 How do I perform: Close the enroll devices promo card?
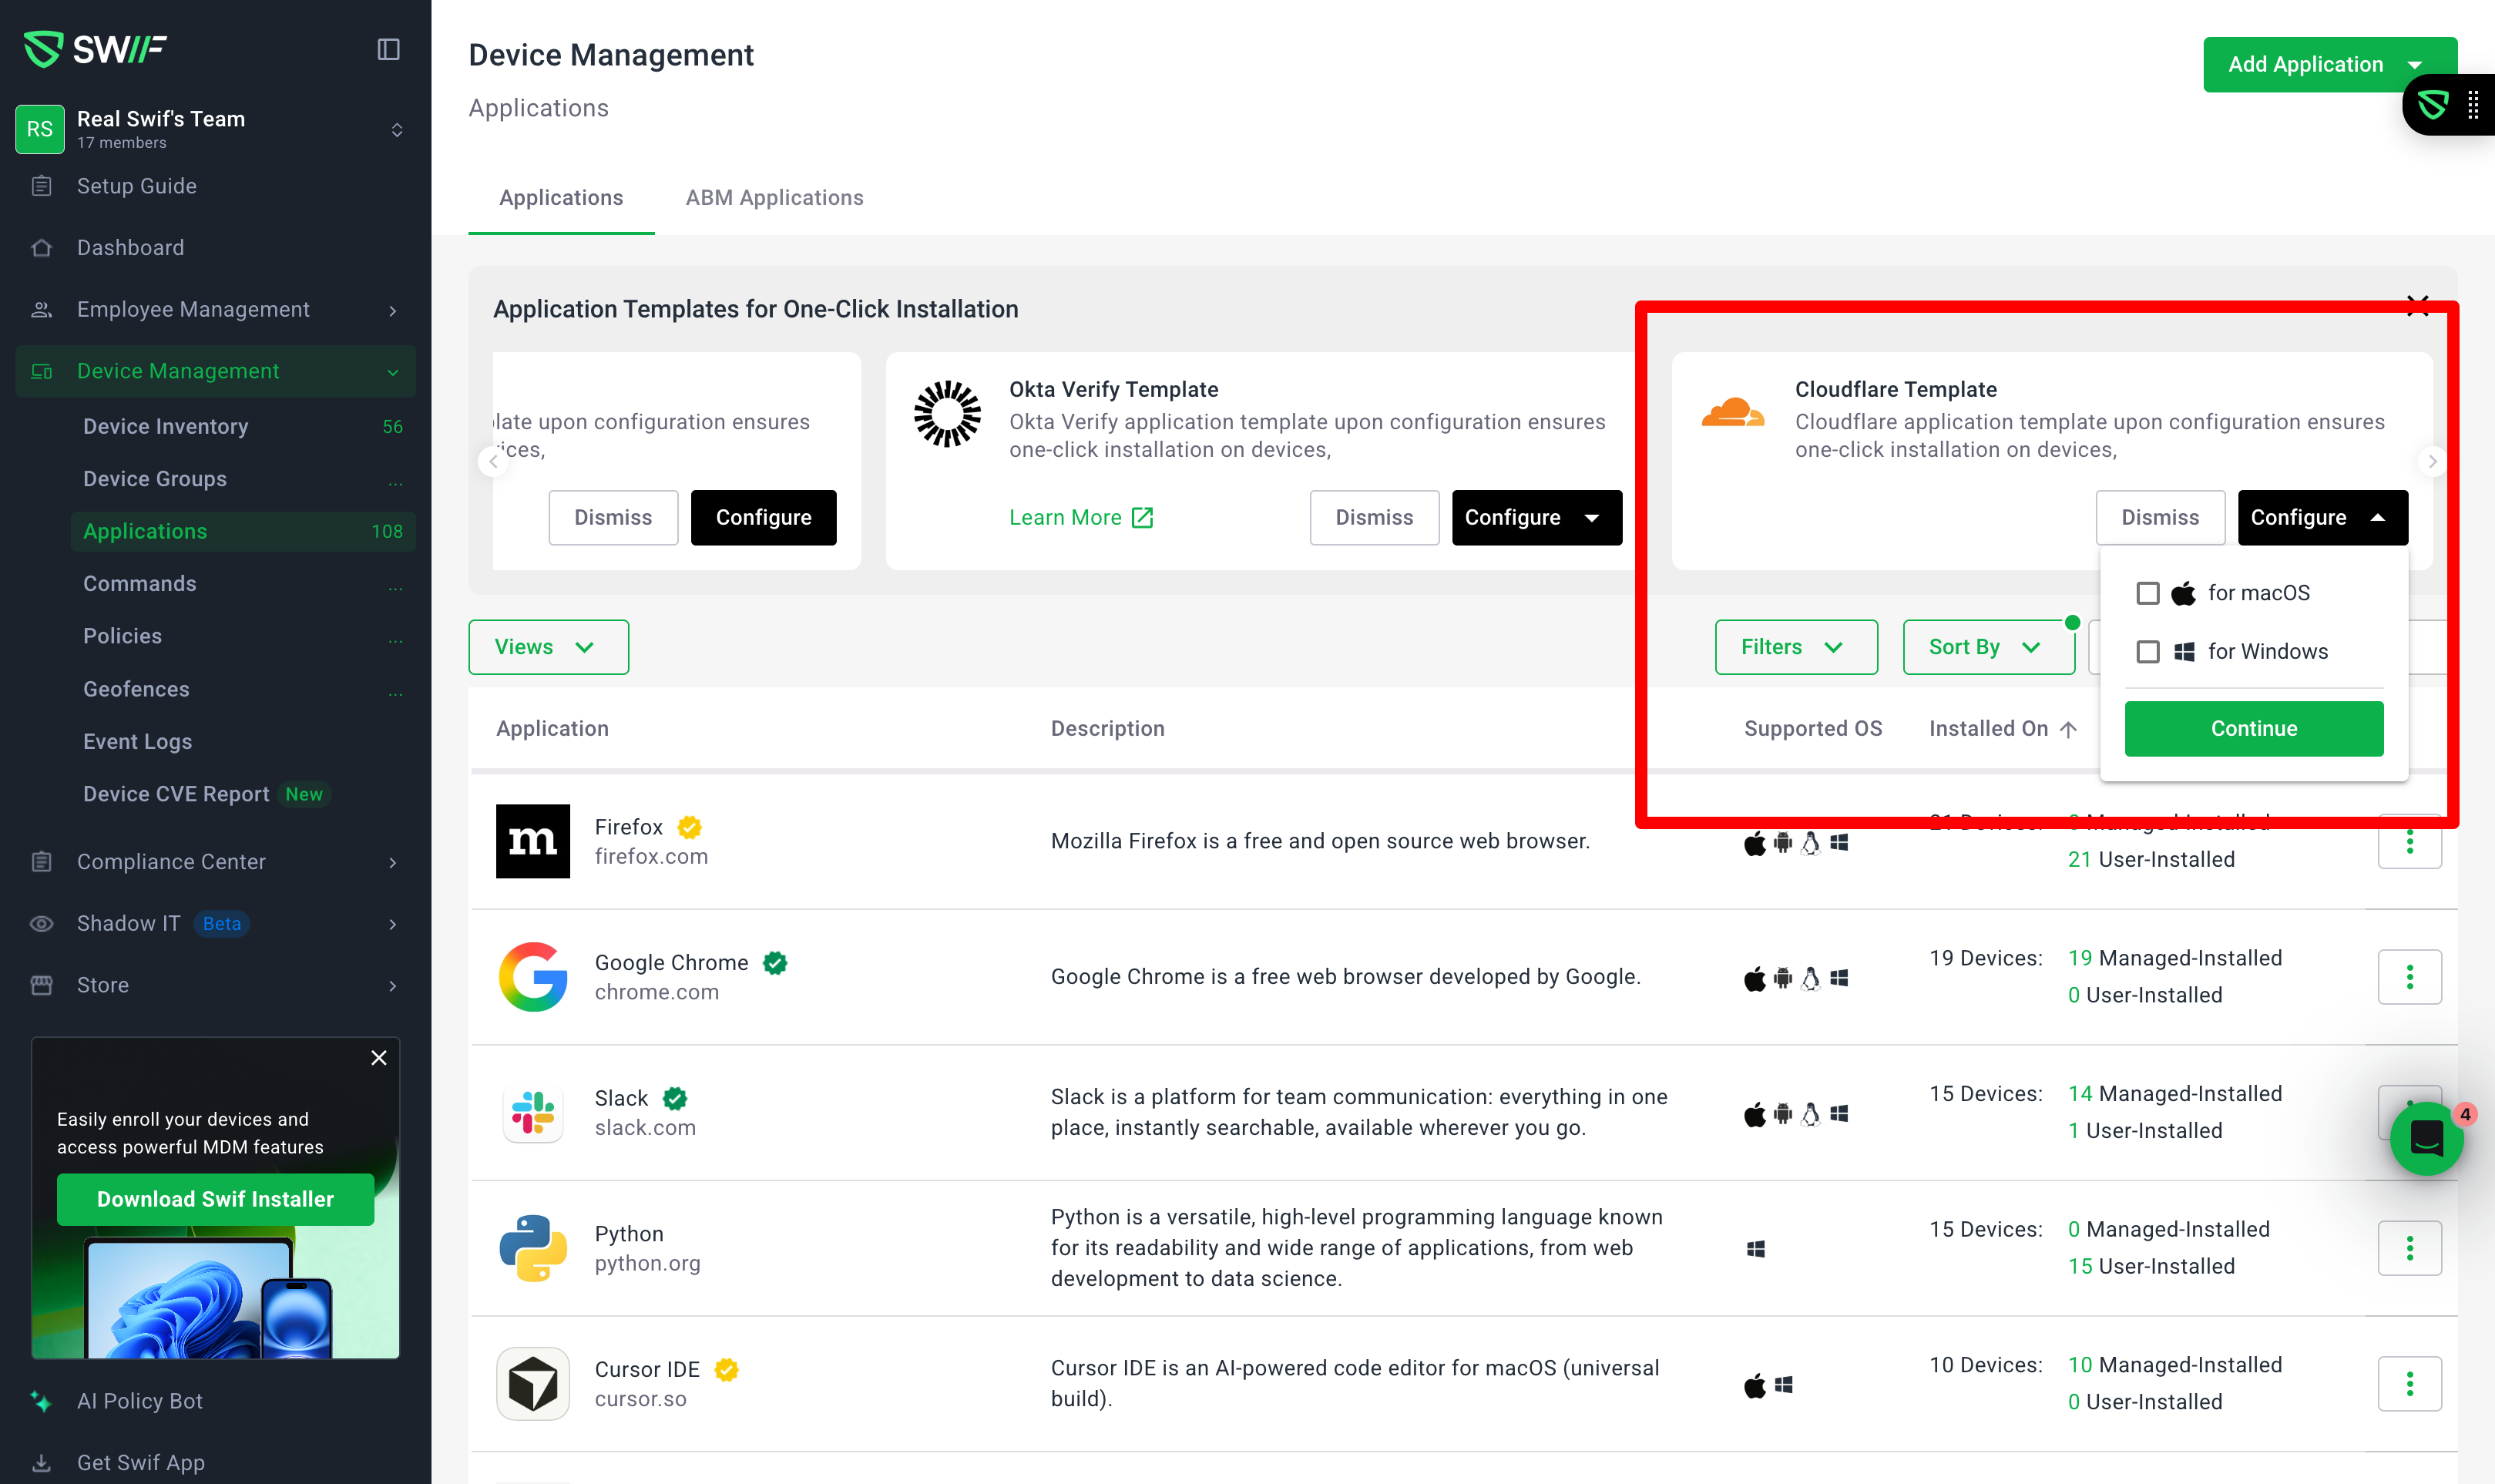tap(379, 1057)
